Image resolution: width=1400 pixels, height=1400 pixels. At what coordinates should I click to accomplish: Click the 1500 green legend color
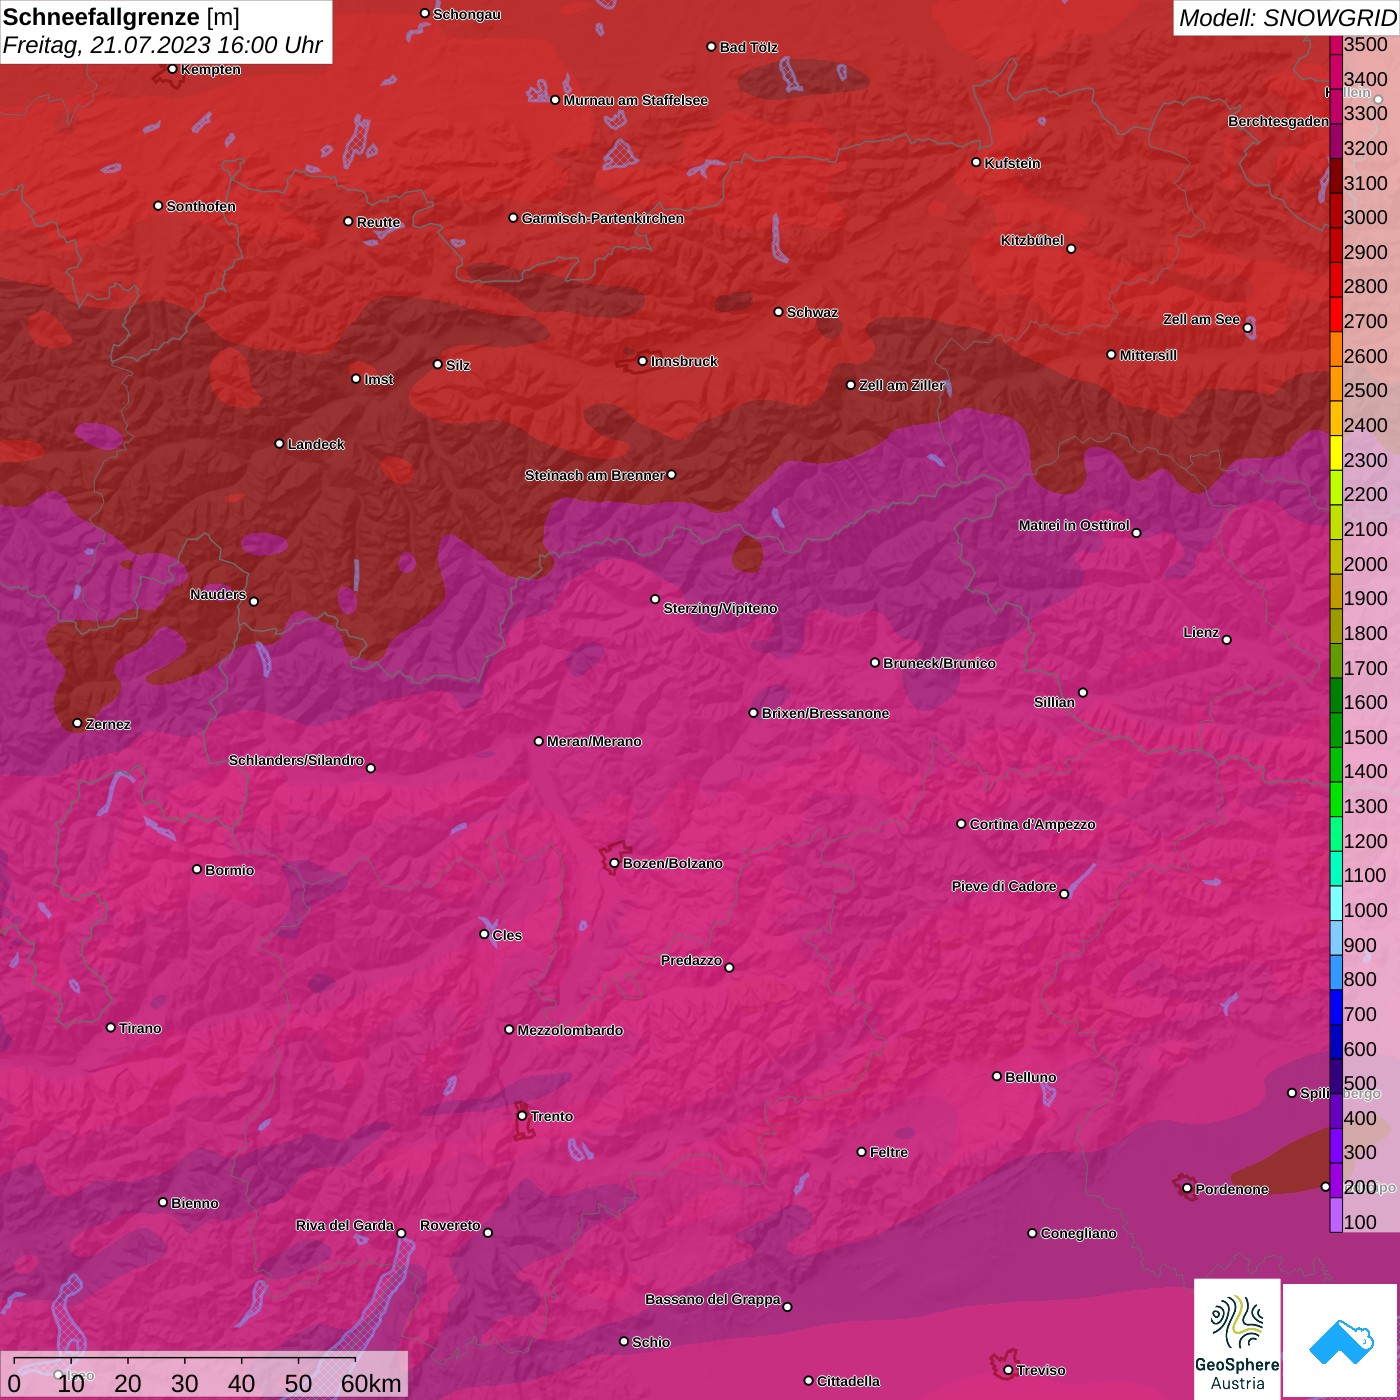tap(1336, 730)
